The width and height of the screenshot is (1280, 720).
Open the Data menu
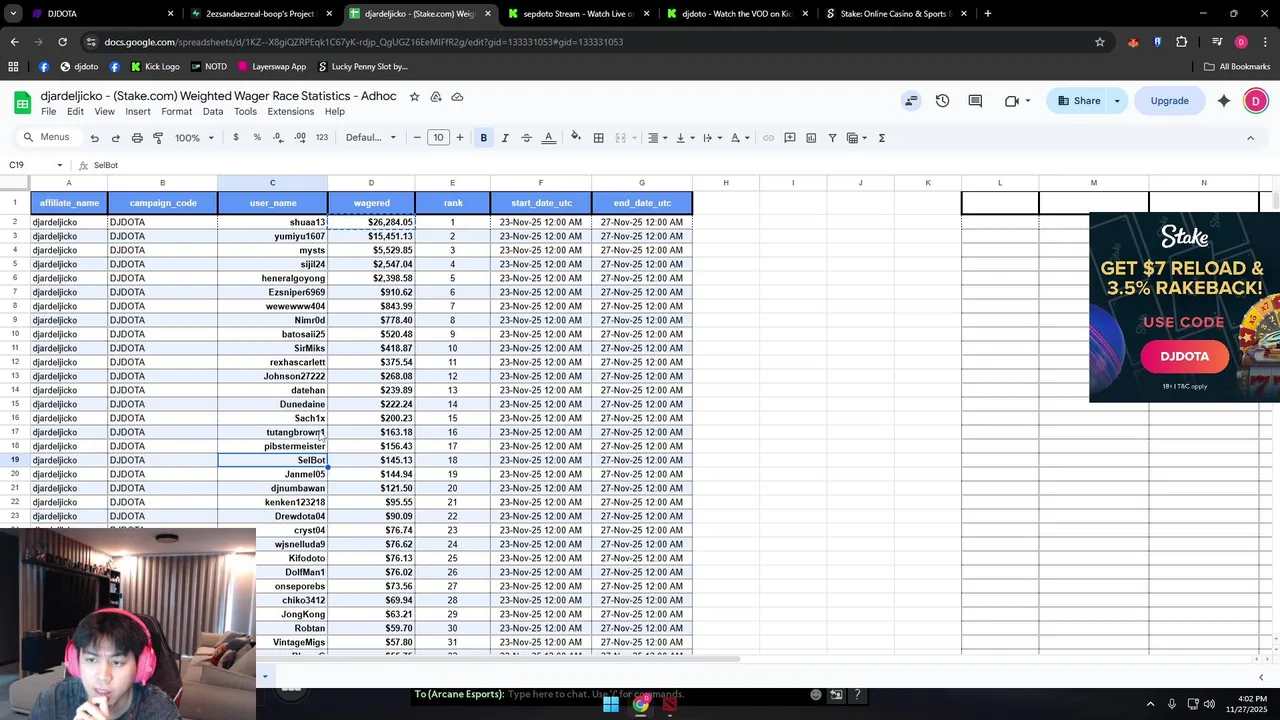[x=213, y=112]
